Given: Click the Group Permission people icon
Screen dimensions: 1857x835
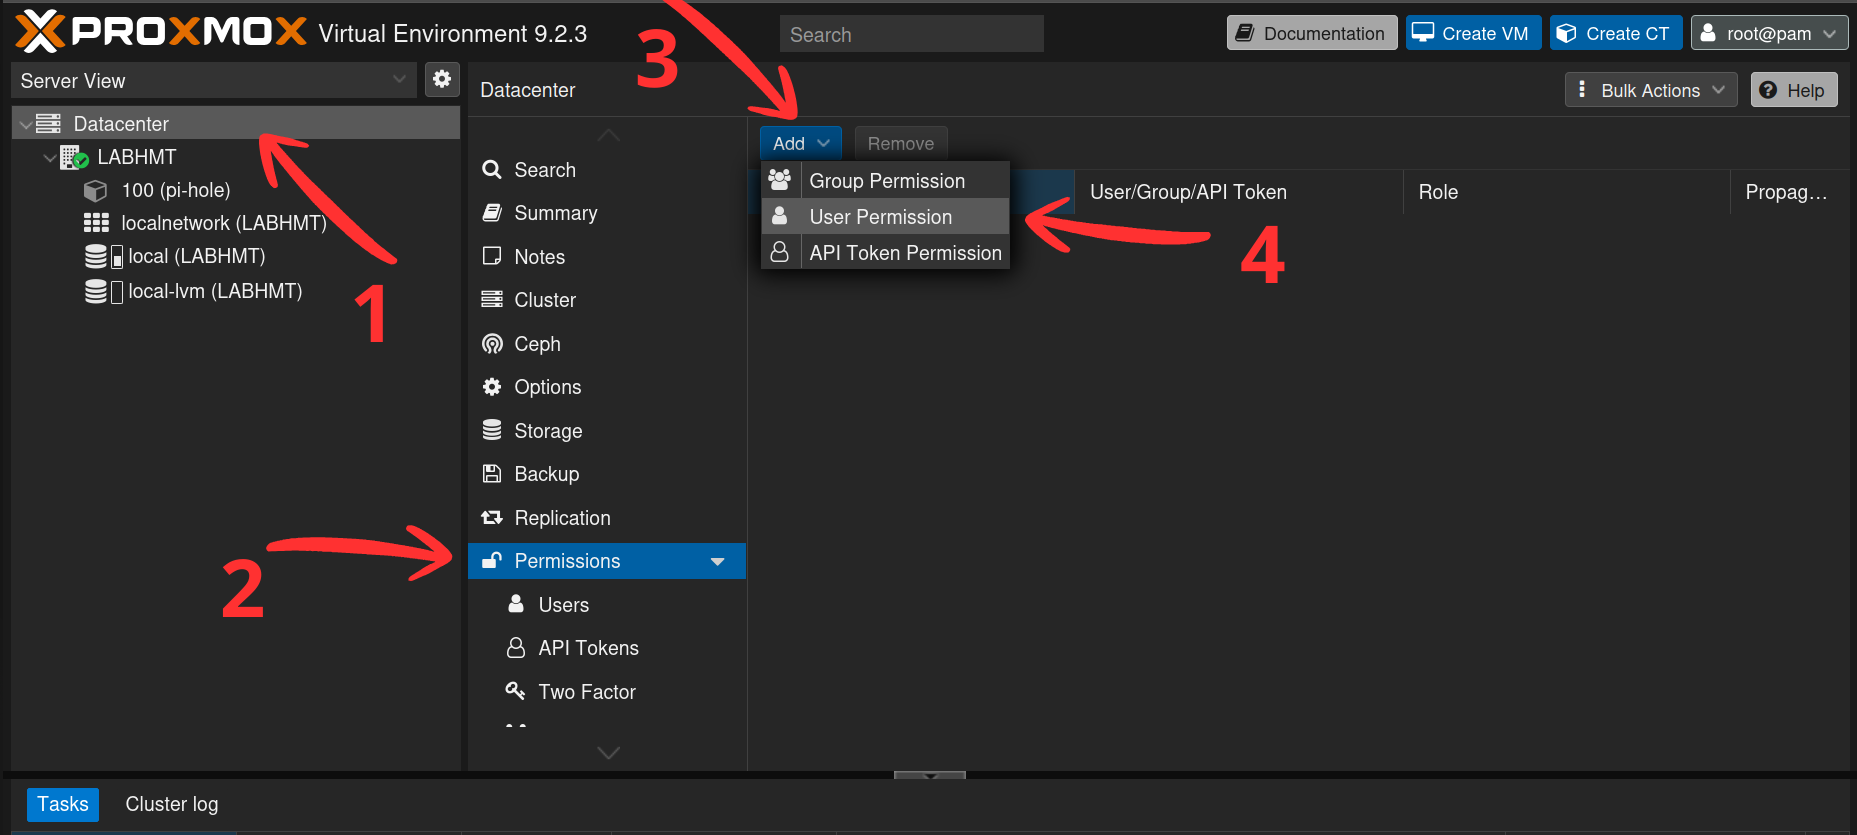Looking at the screenshot, I should pos(780,180).
